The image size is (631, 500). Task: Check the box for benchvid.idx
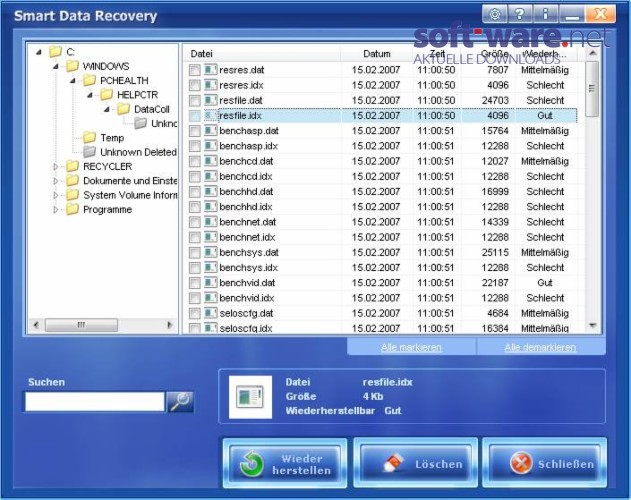(x=194, y=298)
